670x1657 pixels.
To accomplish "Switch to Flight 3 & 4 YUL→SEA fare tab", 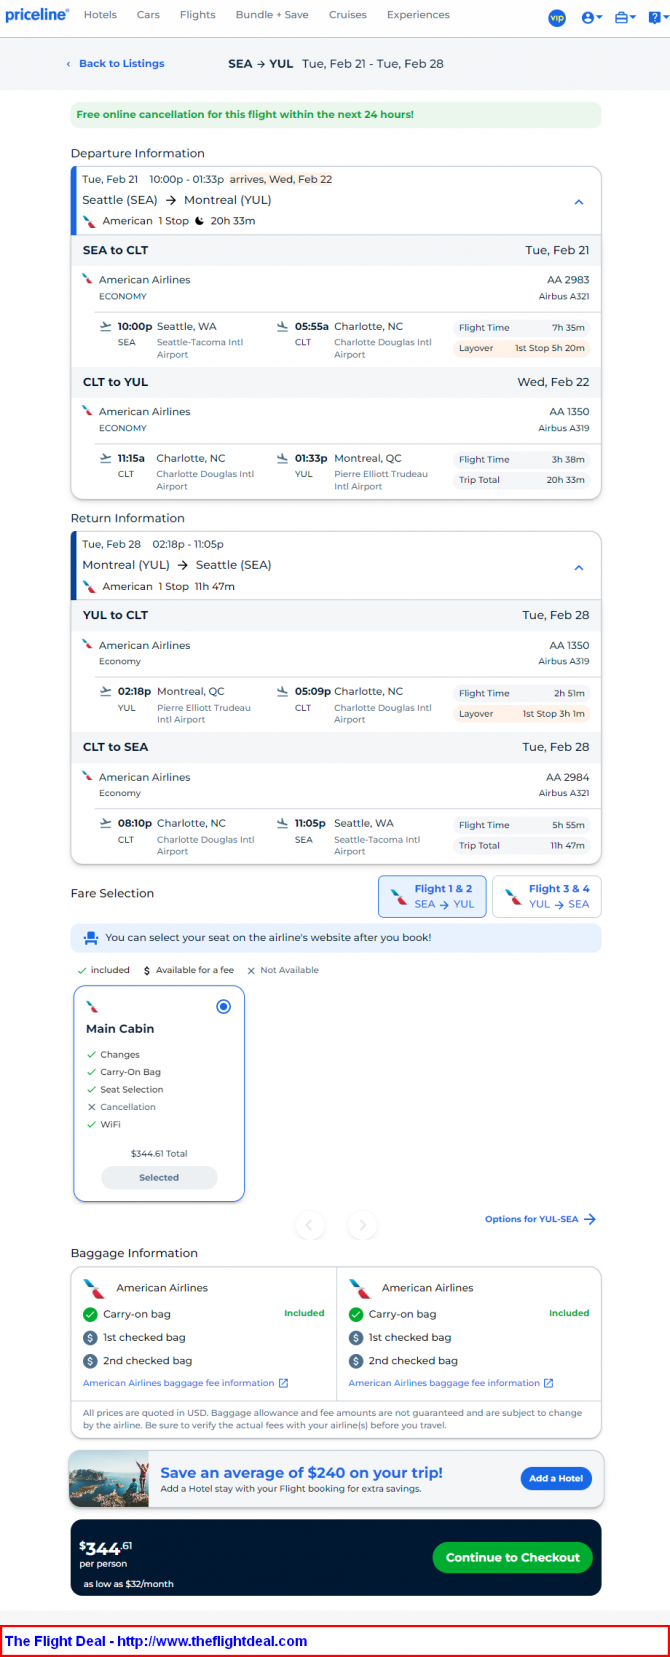I will tap(546, 896).
